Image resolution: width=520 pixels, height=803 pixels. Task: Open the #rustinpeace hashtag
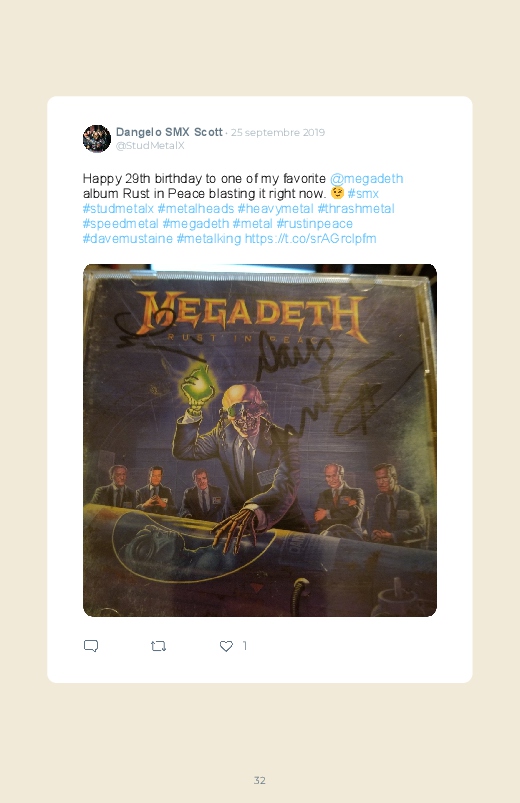click(x=315, y=224)
